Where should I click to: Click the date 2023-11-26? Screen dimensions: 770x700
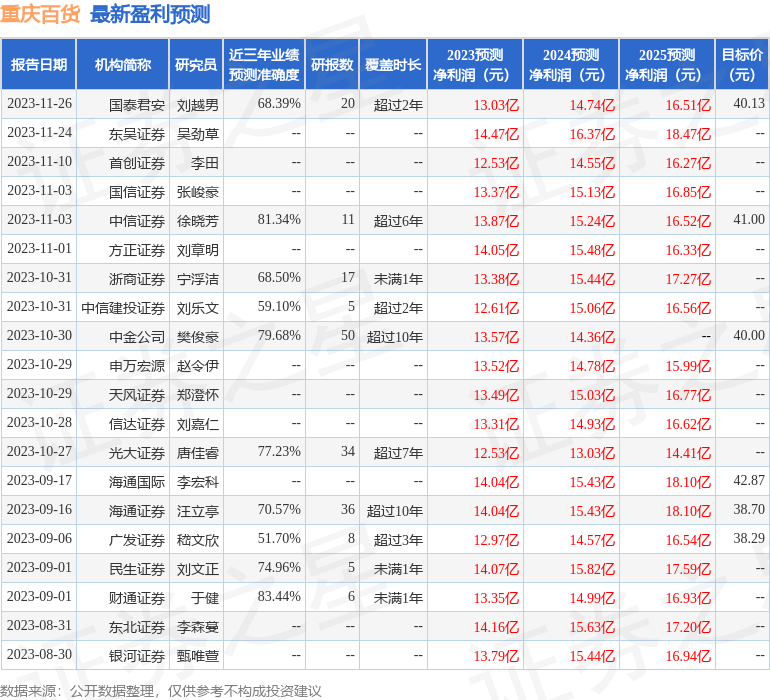(x=39, y=103)
